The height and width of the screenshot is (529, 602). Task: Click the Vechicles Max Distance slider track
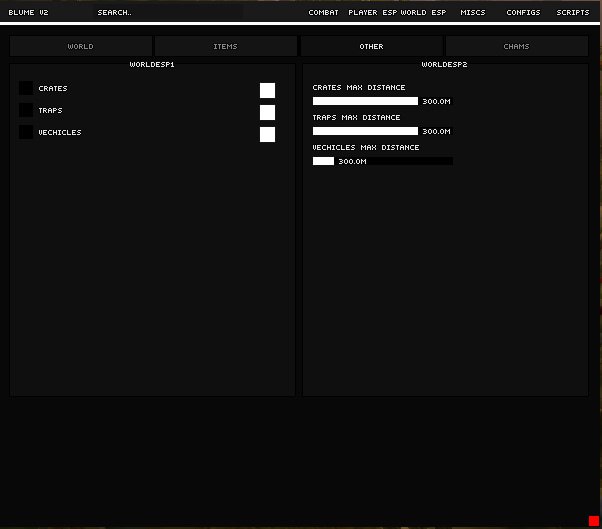[383, 161]
